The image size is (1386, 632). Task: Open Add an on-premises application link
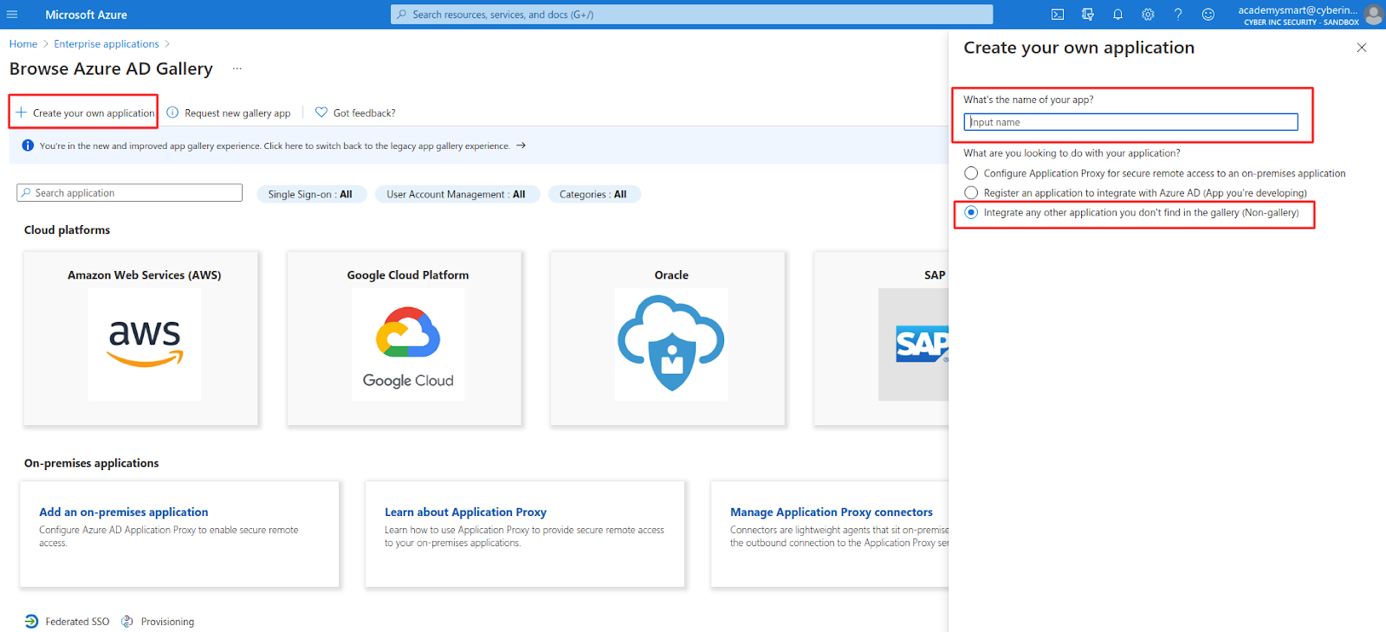[x=124, y=512]
